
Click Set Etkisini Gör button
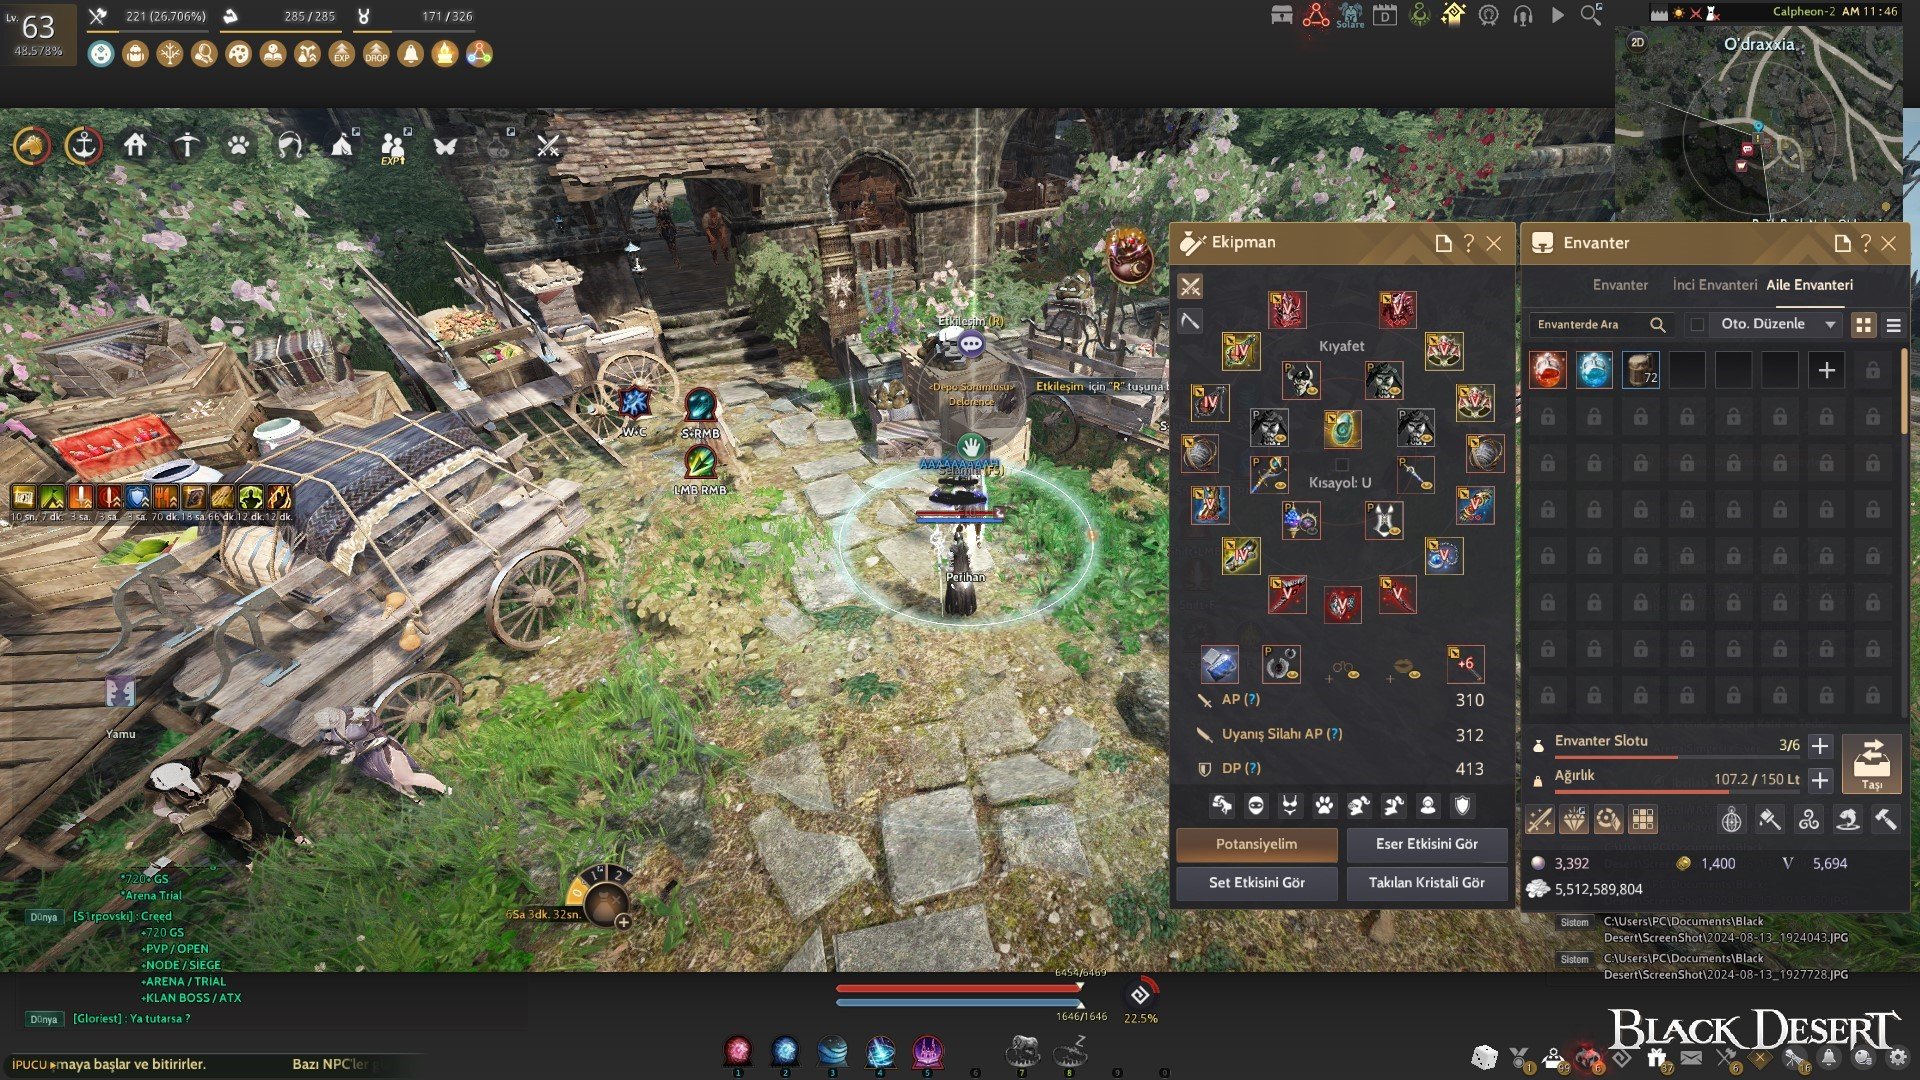point(1256,883)
